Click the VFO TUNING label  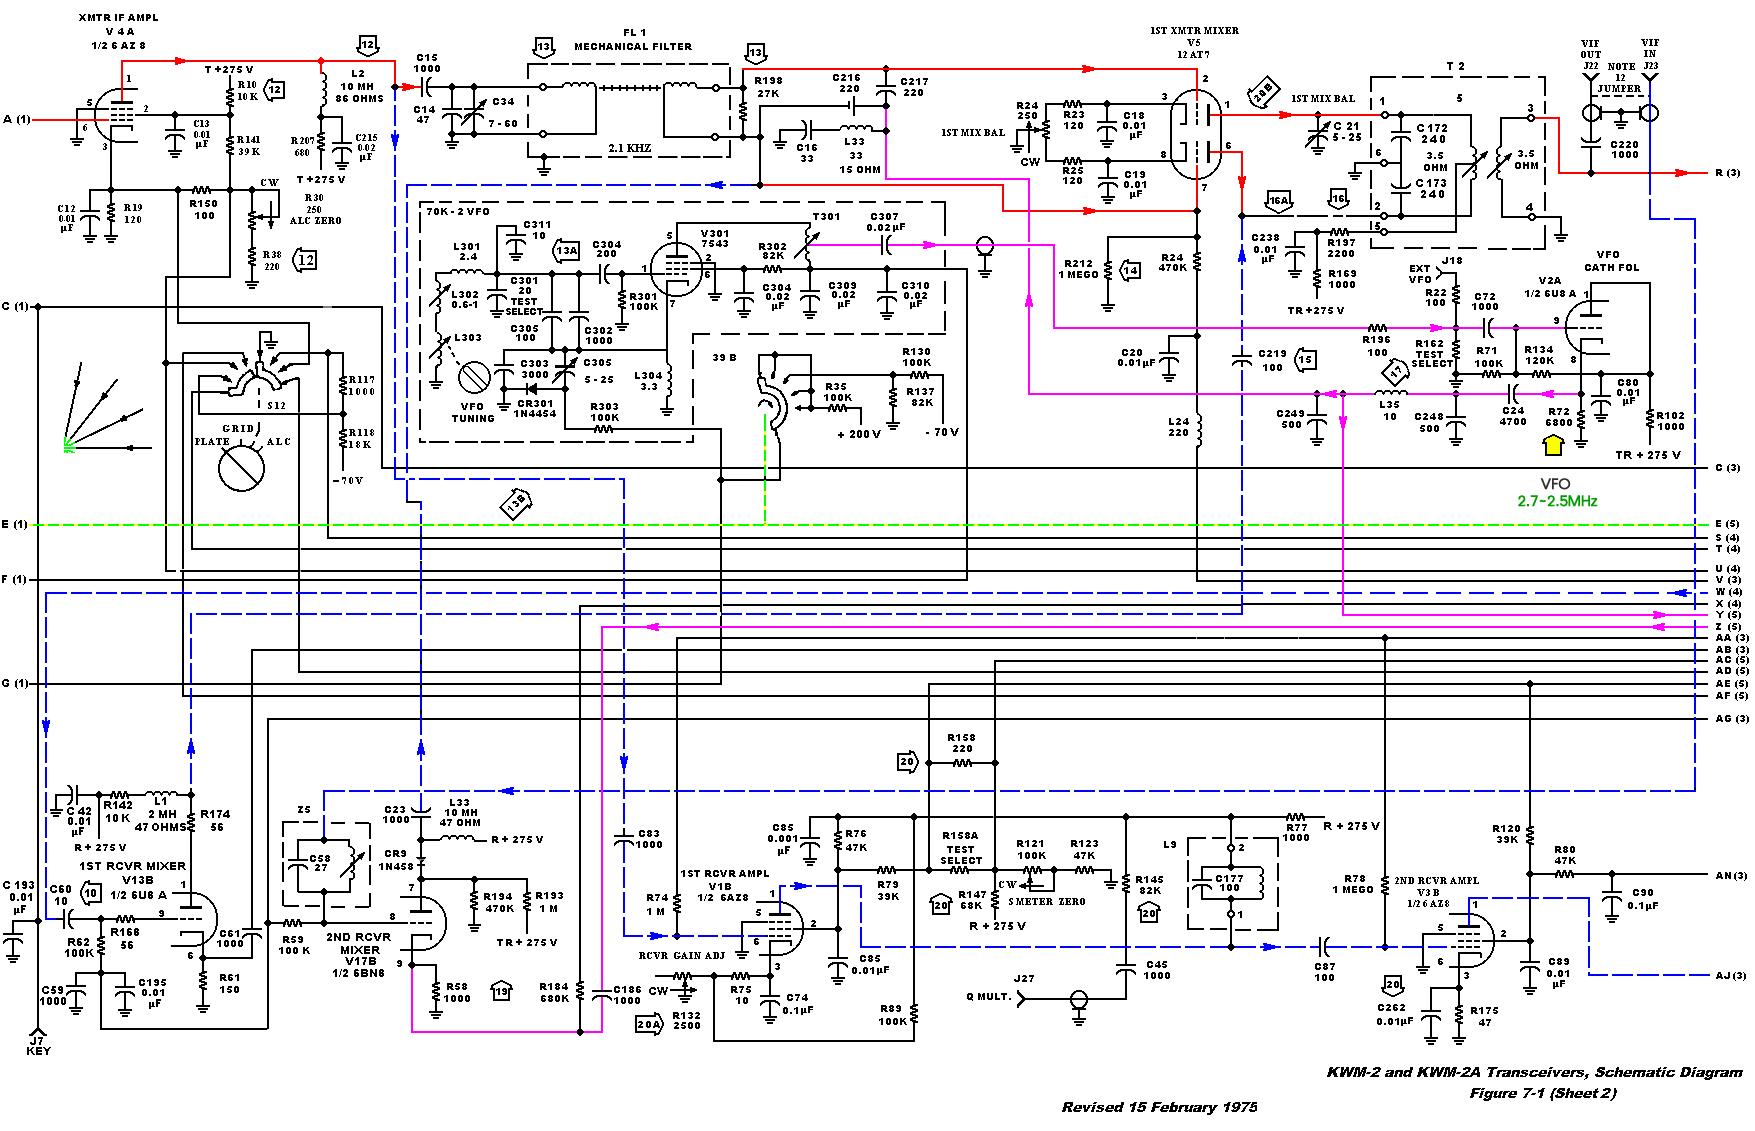coord(473,413)
